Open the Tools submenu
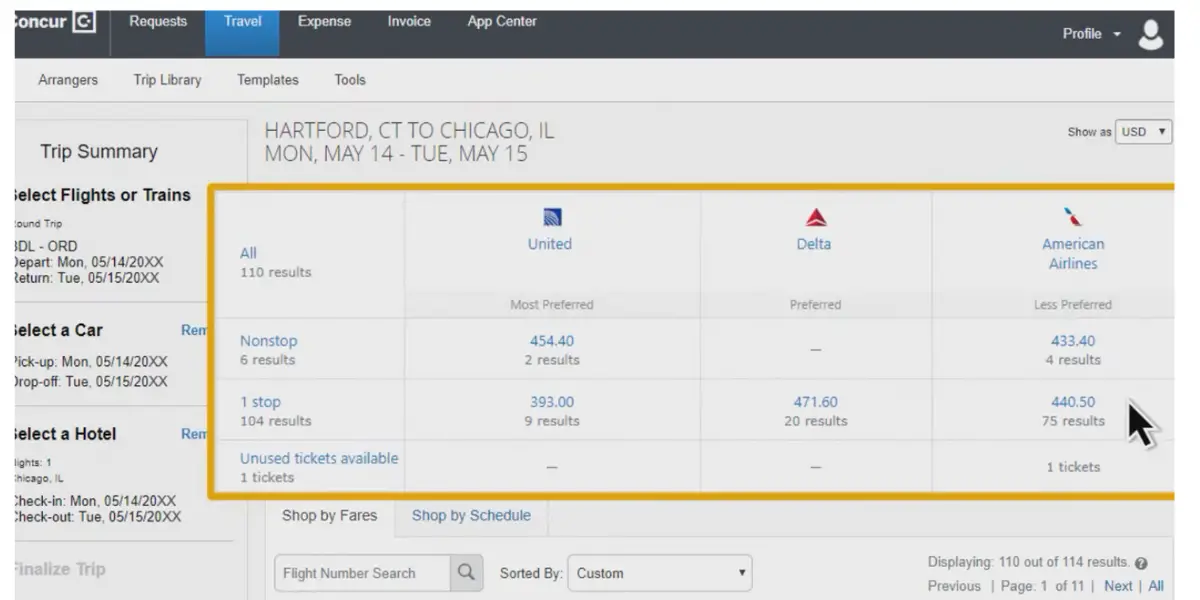Screen dimensions: 1200x600 350,80
